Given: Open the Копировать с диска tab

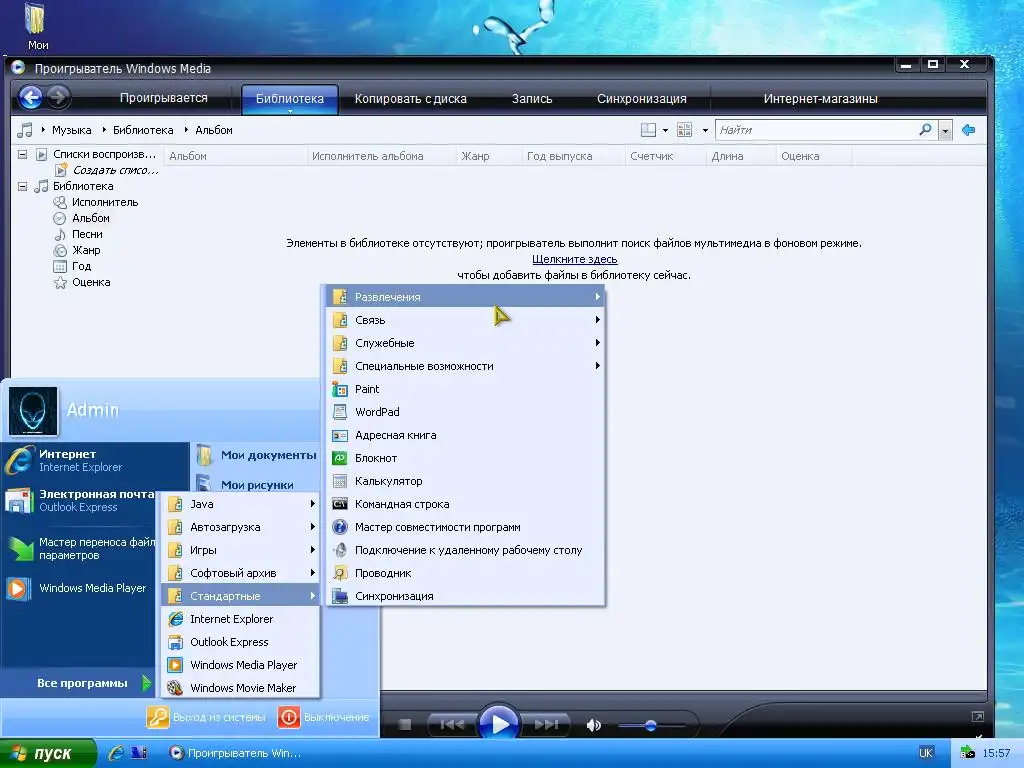Looking at the screenshot, I should pyautogui.click(x=410, y=99).
